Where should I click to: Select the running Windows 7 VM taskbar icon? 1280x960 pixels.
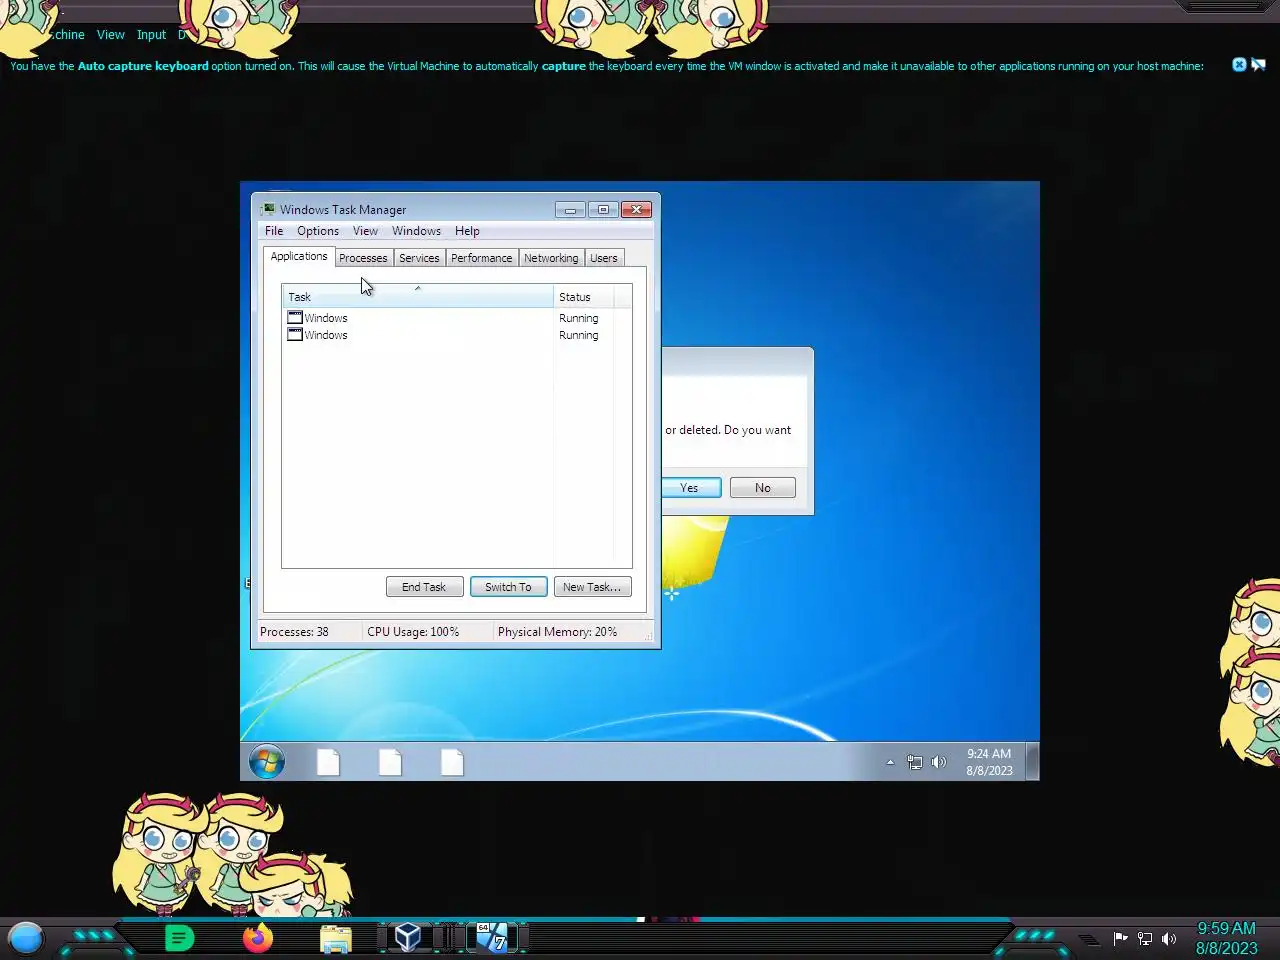491,937
